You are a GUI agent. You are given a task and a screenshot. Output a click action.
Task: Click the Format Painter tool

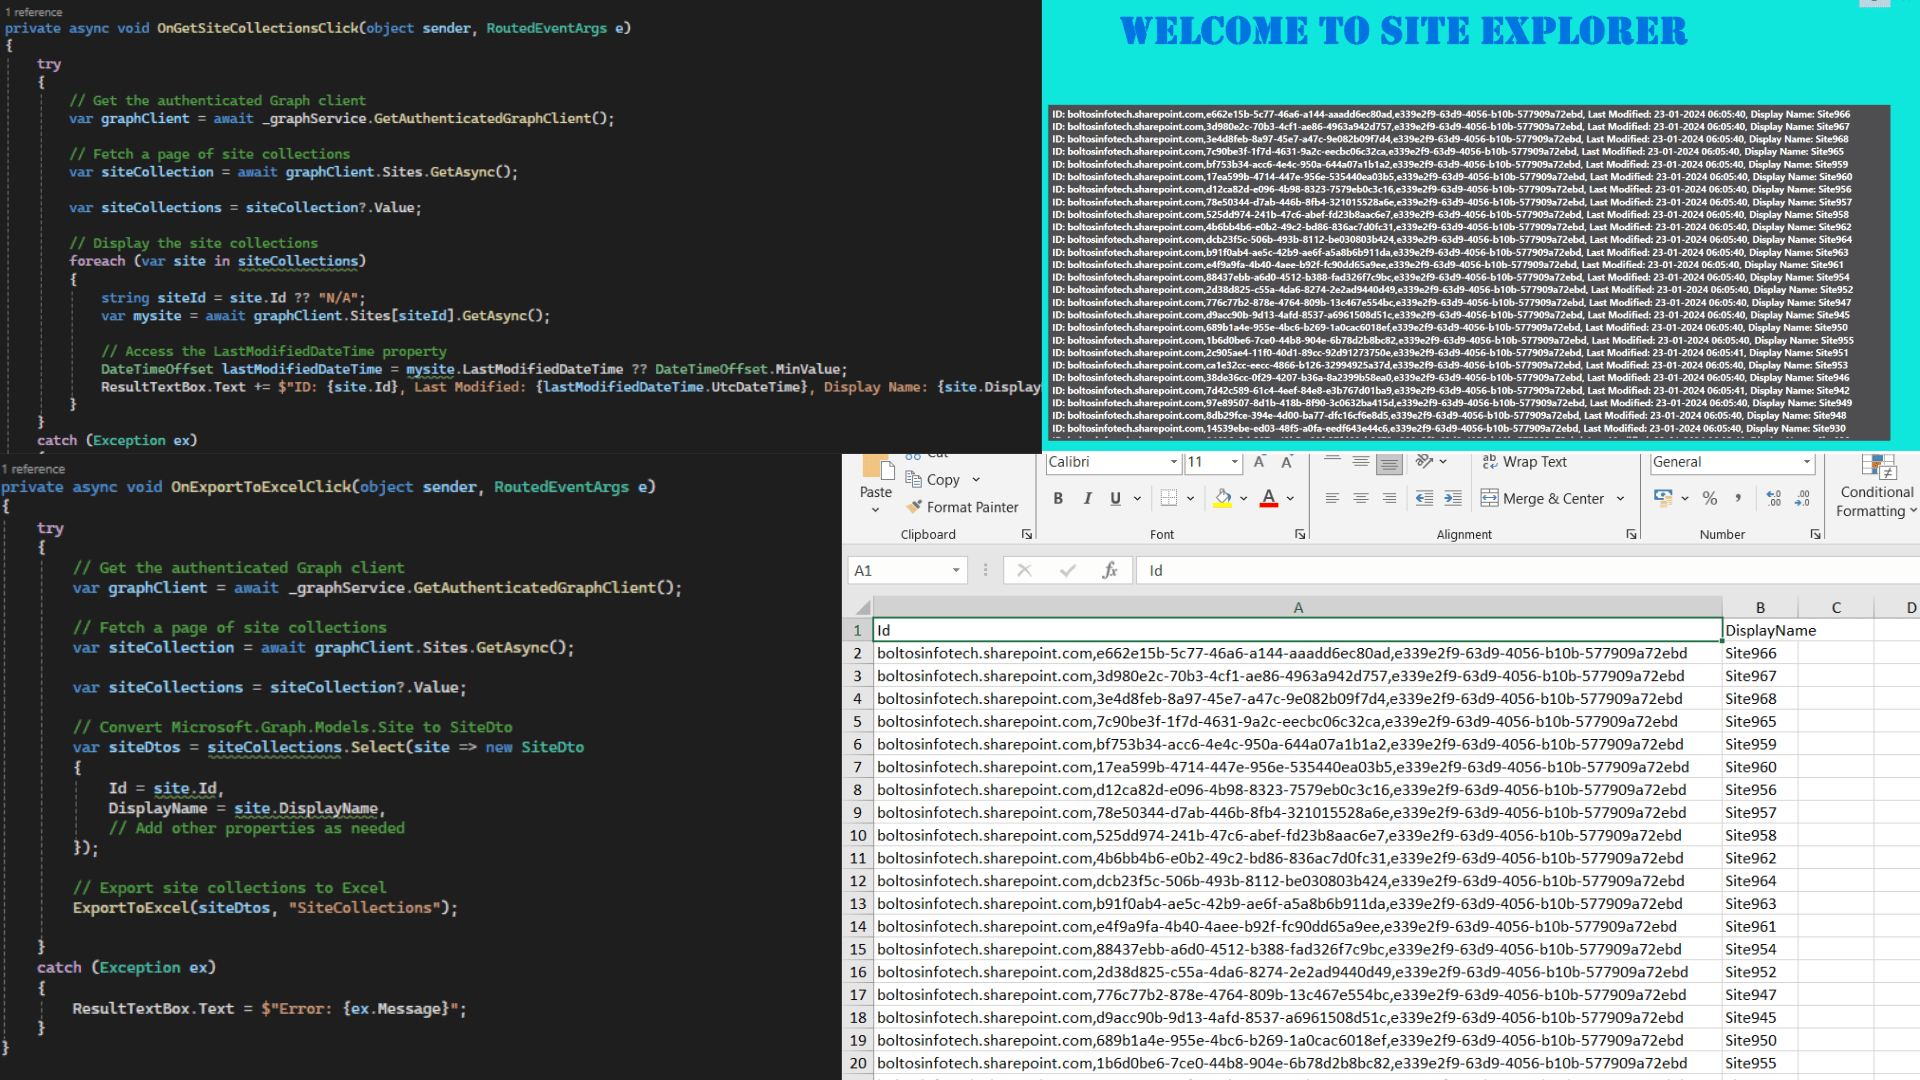coord(962,507)
